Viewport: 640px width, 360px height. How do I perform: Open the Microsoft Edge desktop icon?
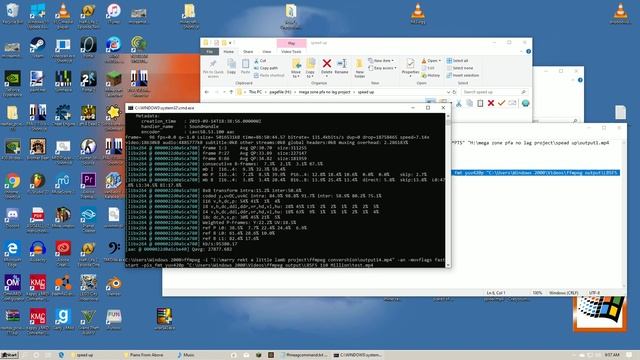coord(13,253)
